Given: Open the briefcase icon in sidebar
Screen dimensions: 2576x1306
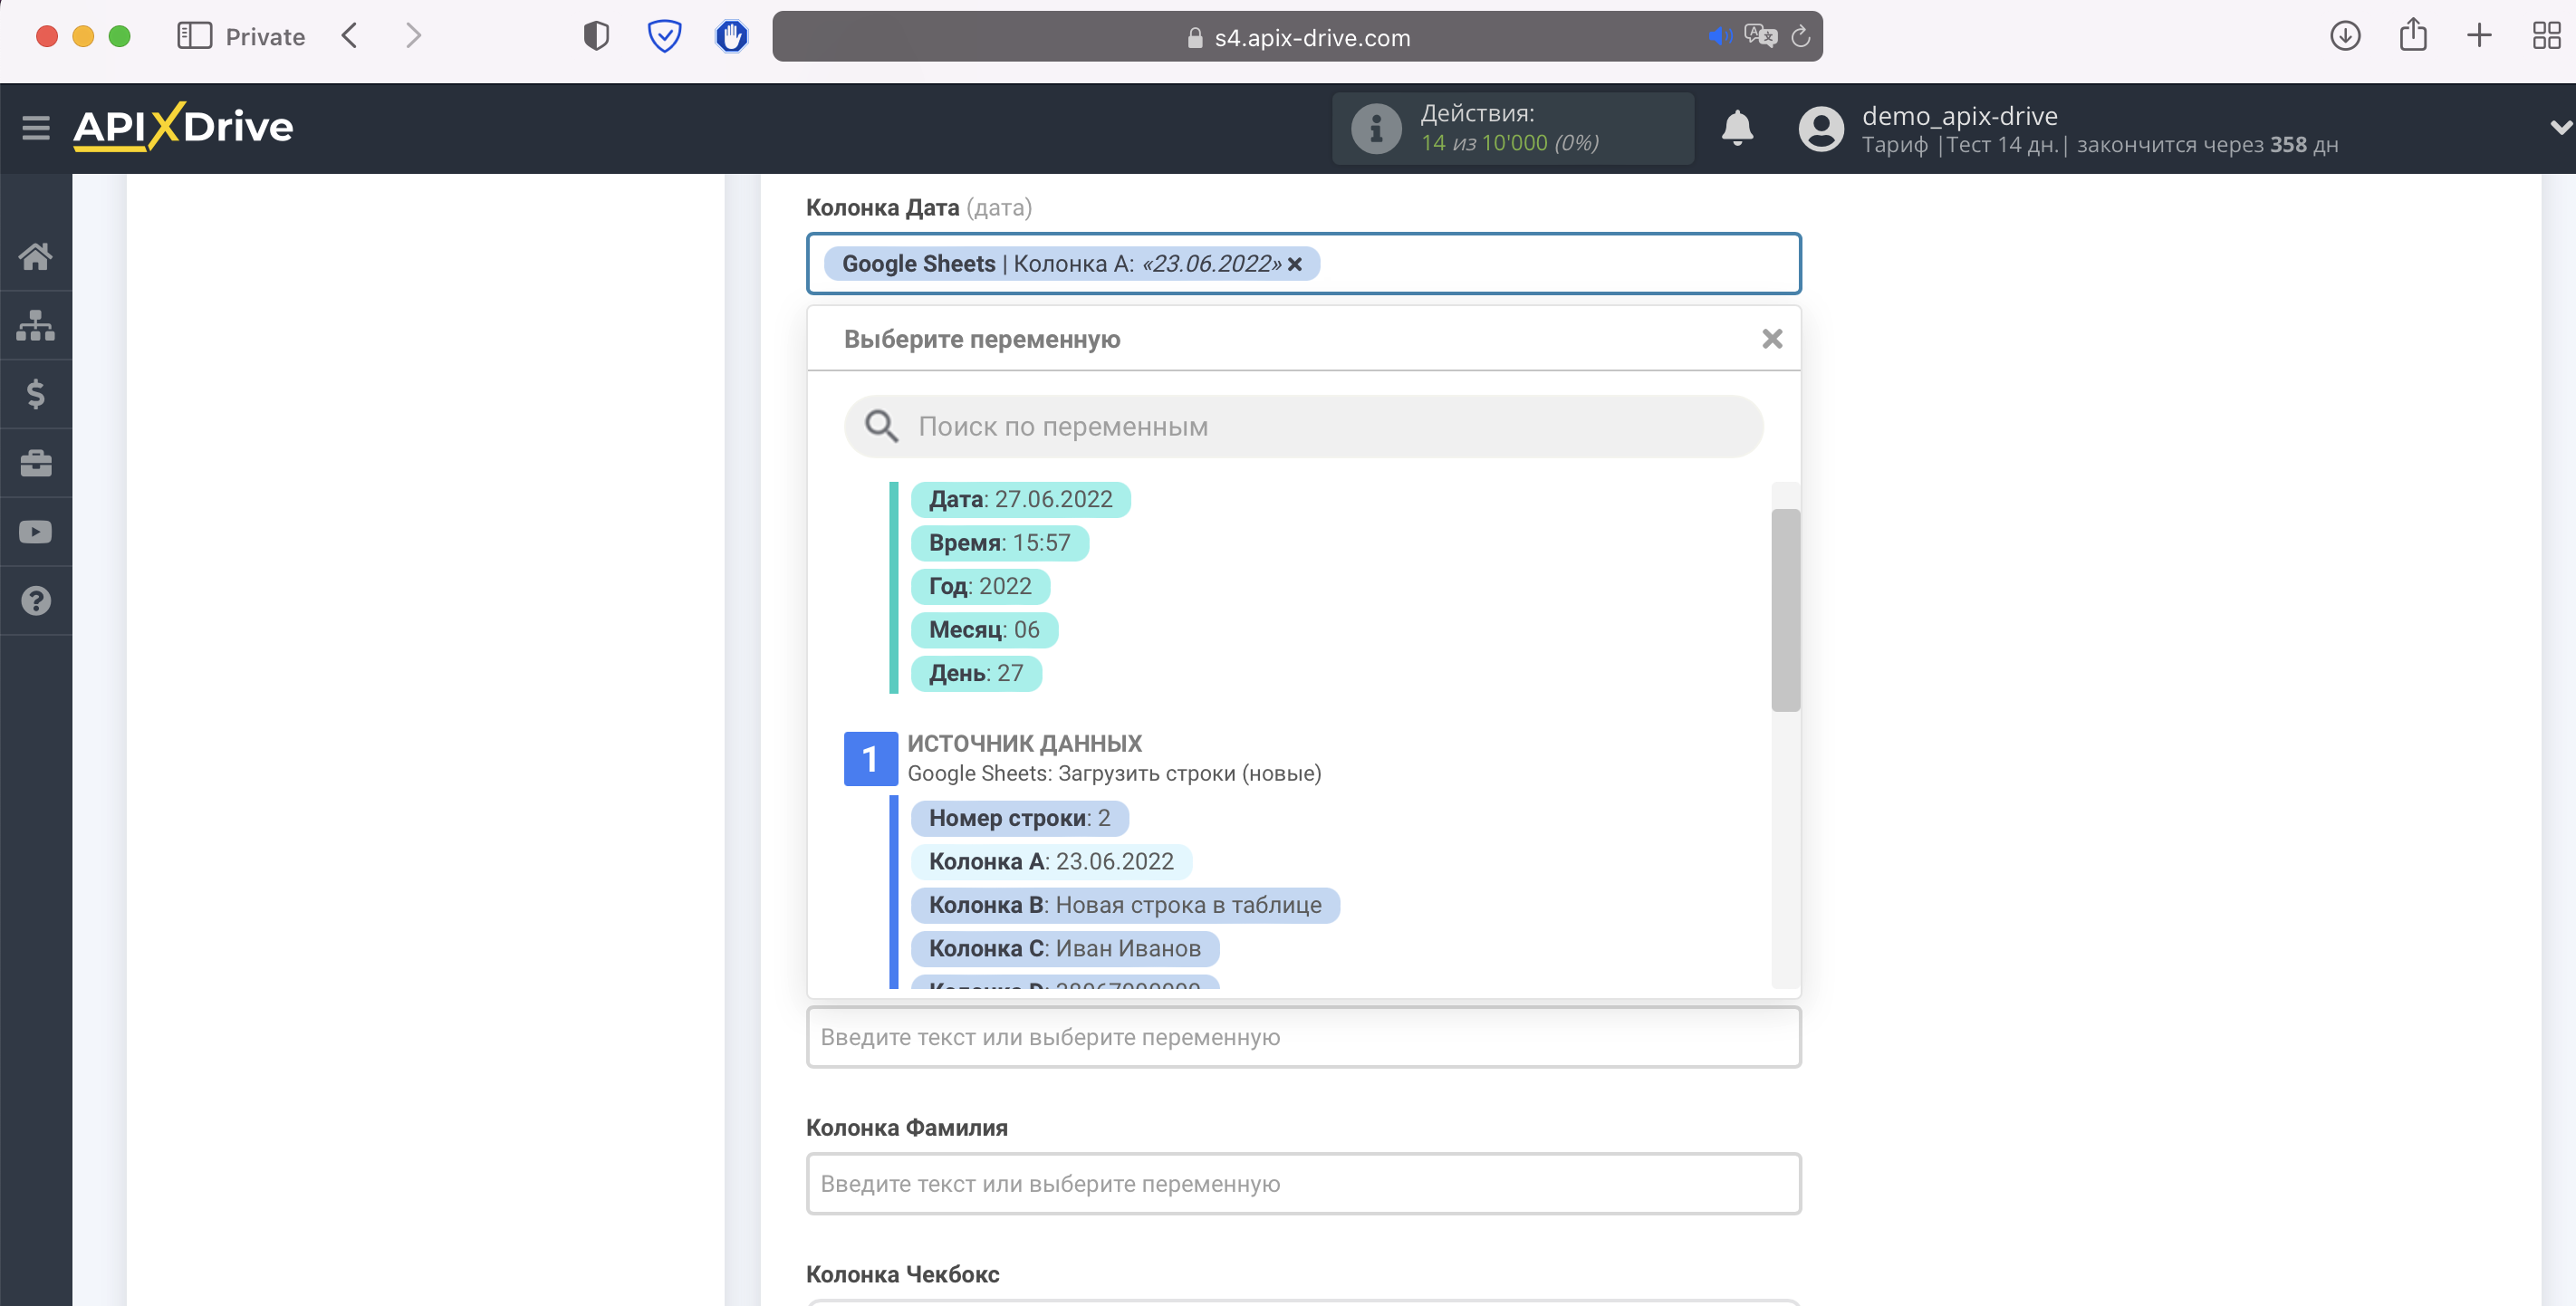Looking at the screenshot, I should [x=36, y=463].
